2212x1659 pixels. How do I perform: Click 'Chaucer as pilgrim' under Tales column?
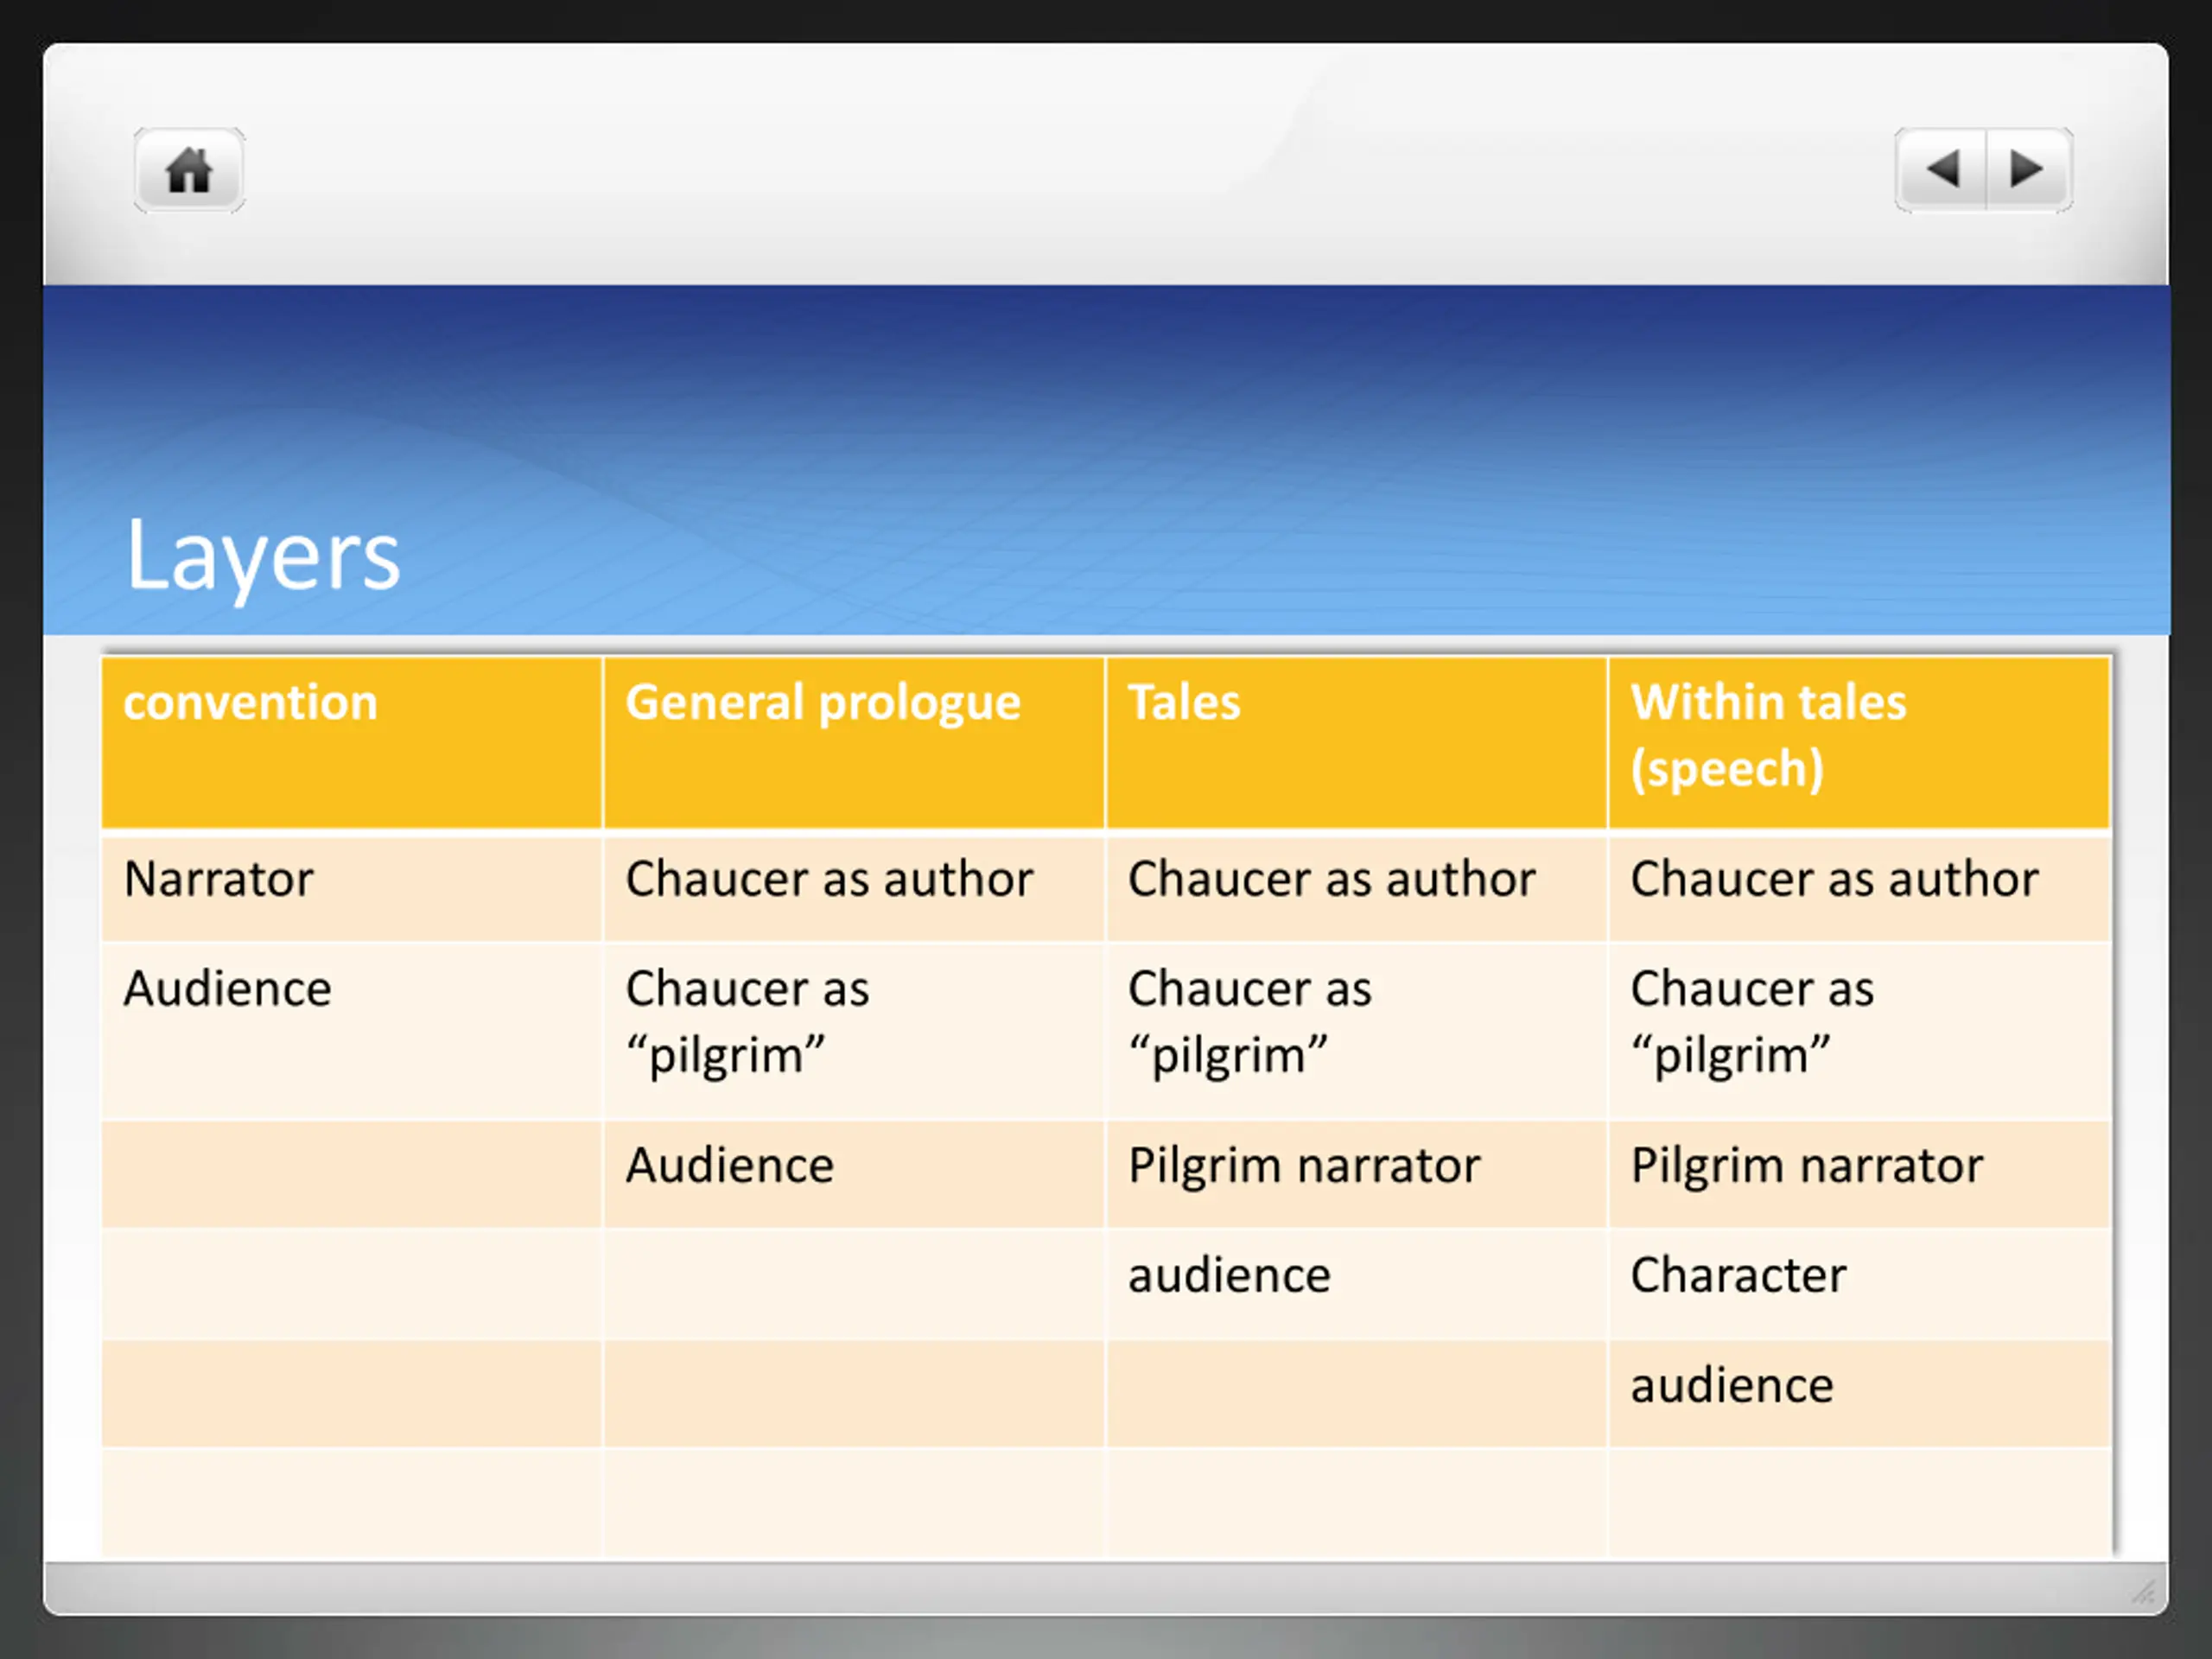[x=1250, y=1022]
